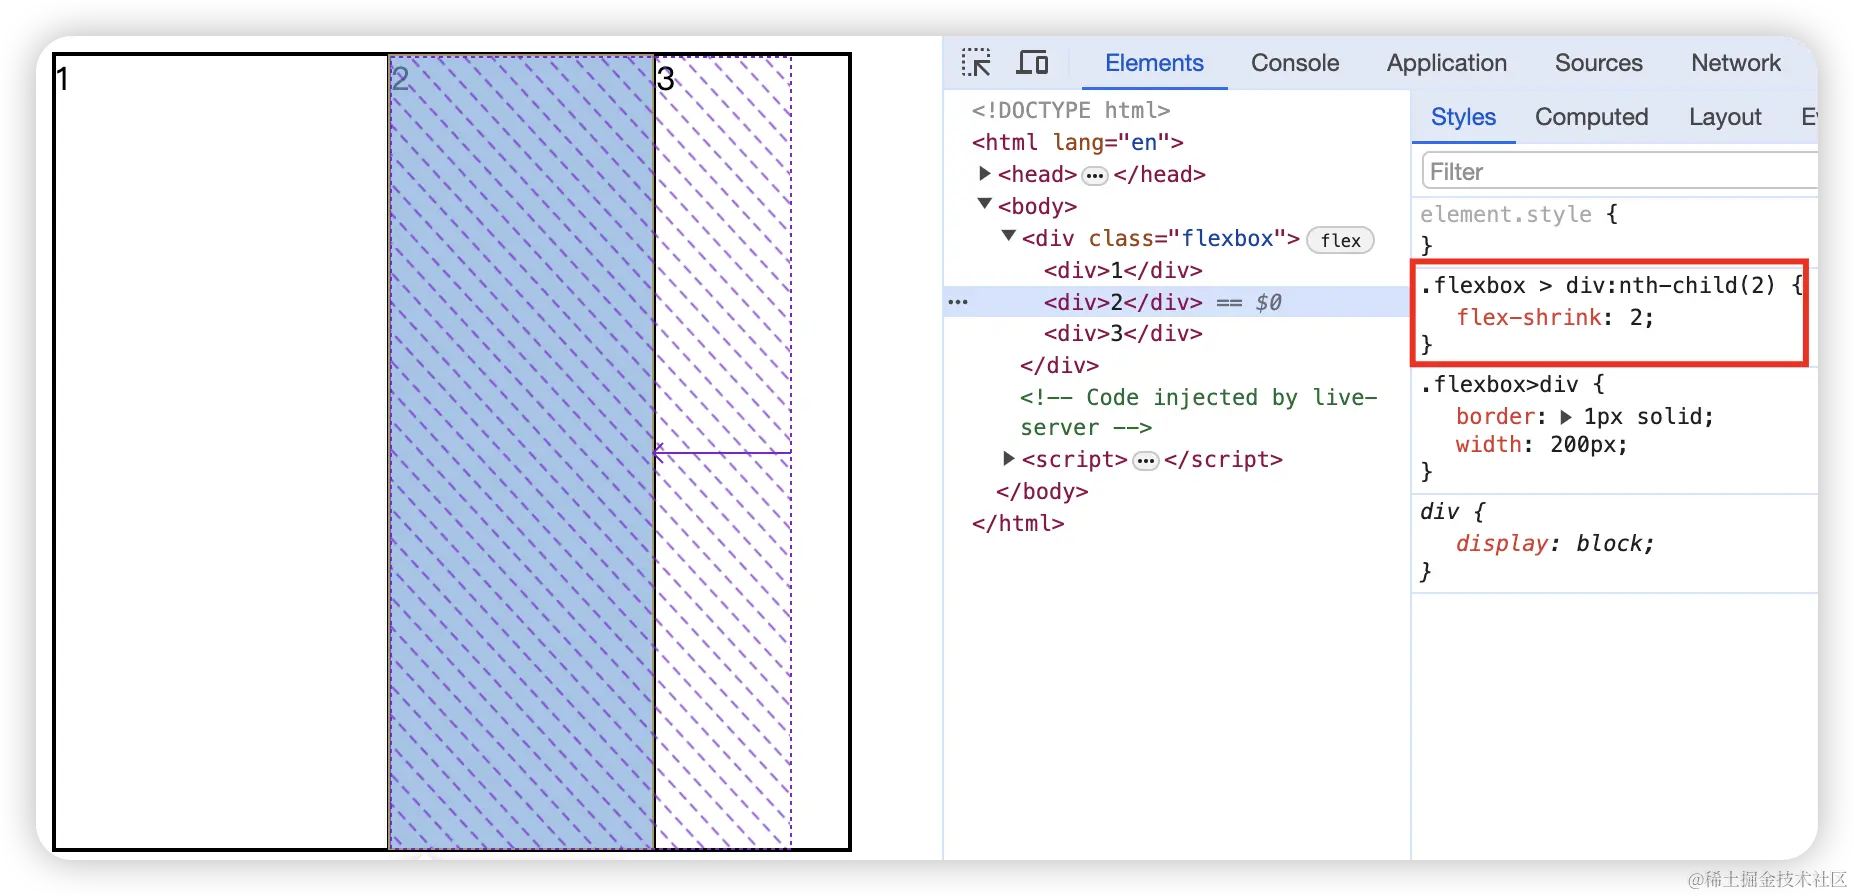Image resolution: width=1854 pixels, height=896 pixels.
Task: Select the Computed sub-tab
Action: 1591,117
